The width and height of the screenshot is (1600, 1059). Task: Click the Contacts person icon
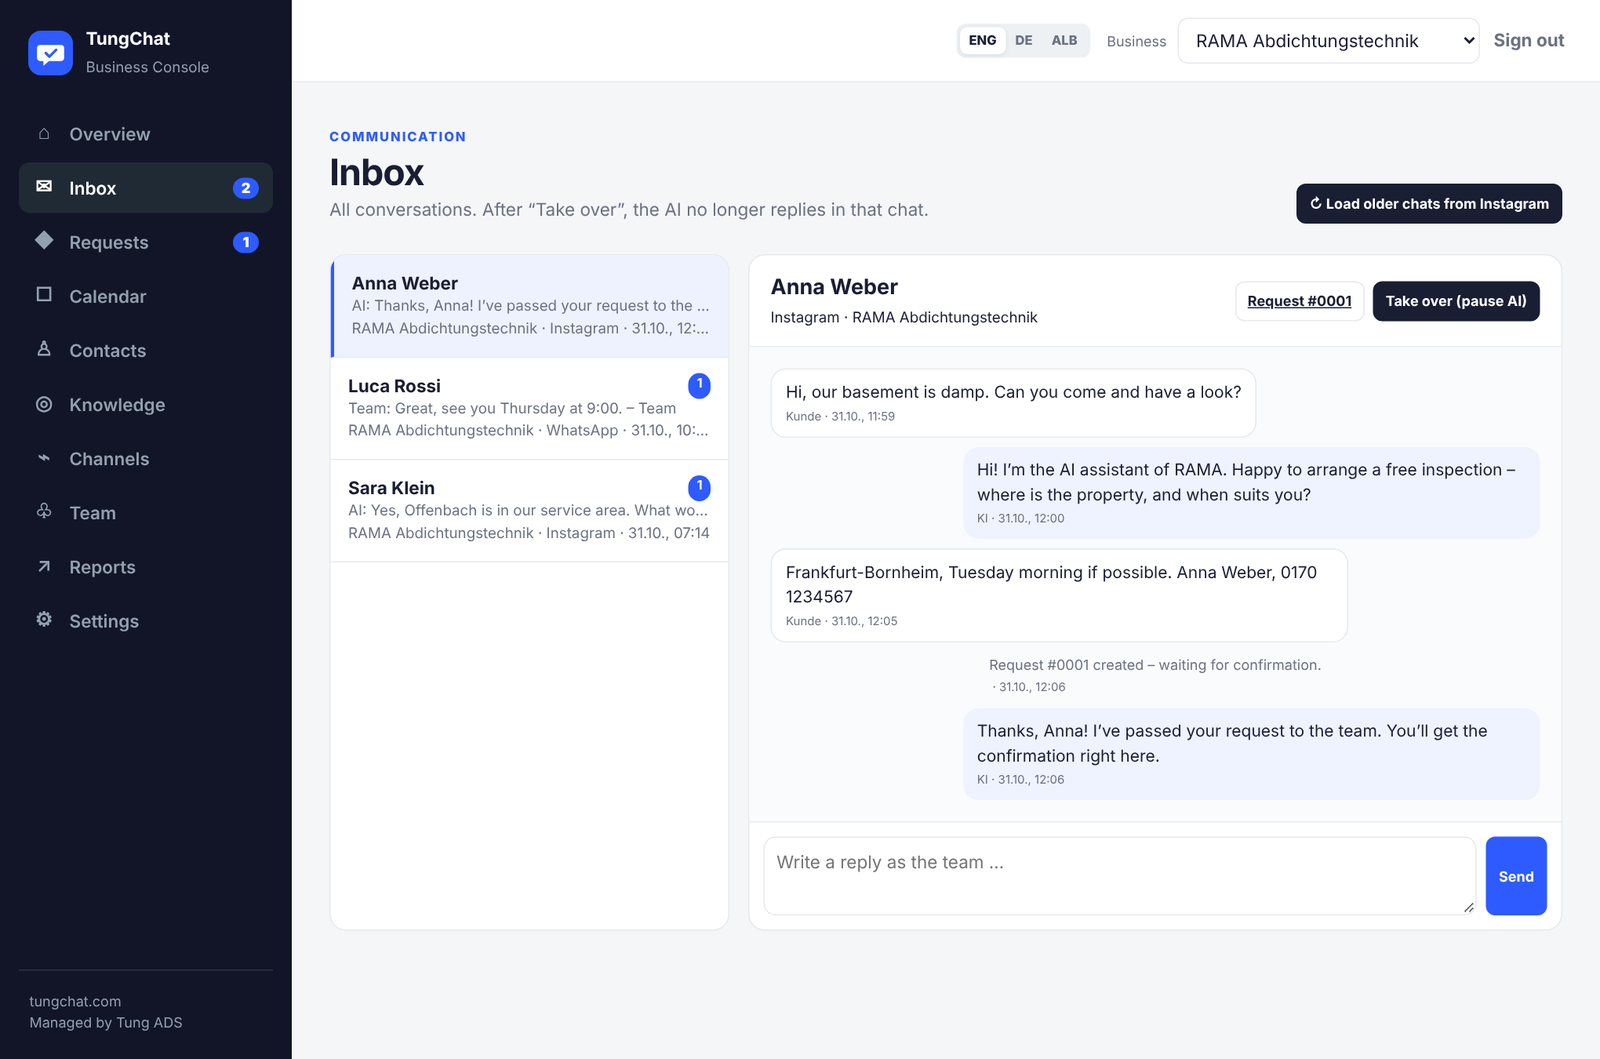44,348
